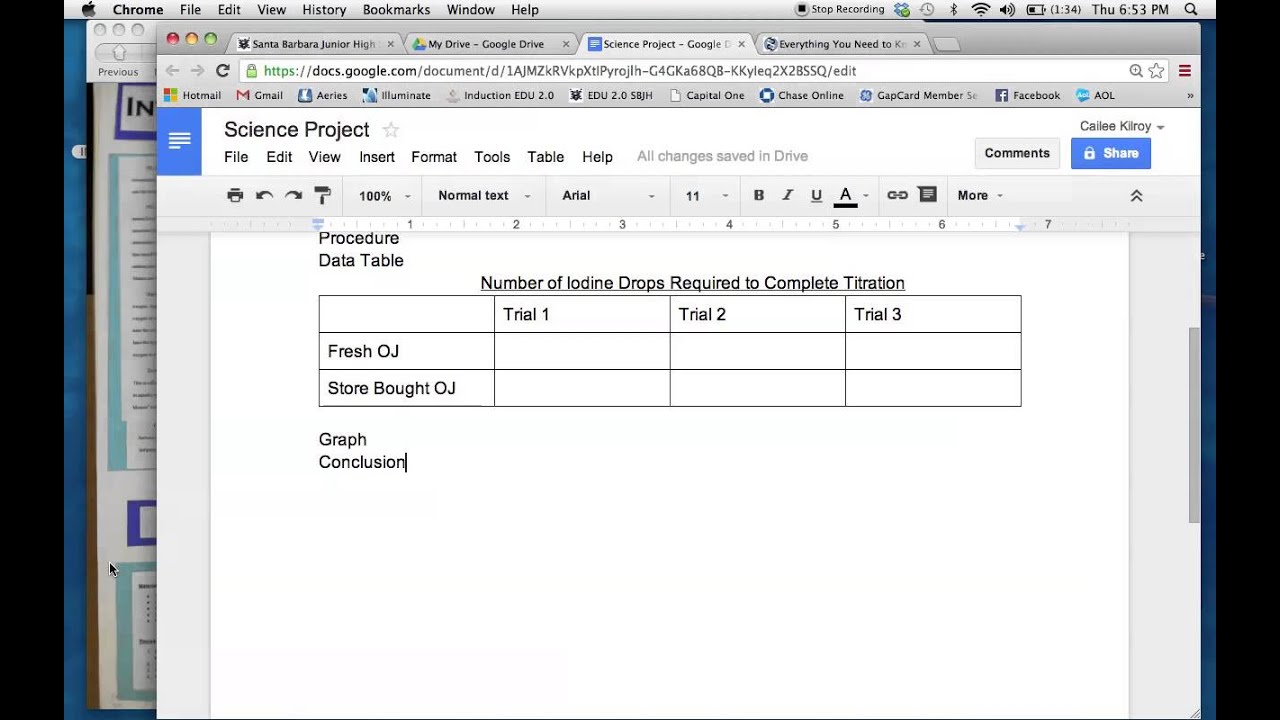Expand the More toolbar options
Screen dimensions: 1280x720
tap(979, 196)
